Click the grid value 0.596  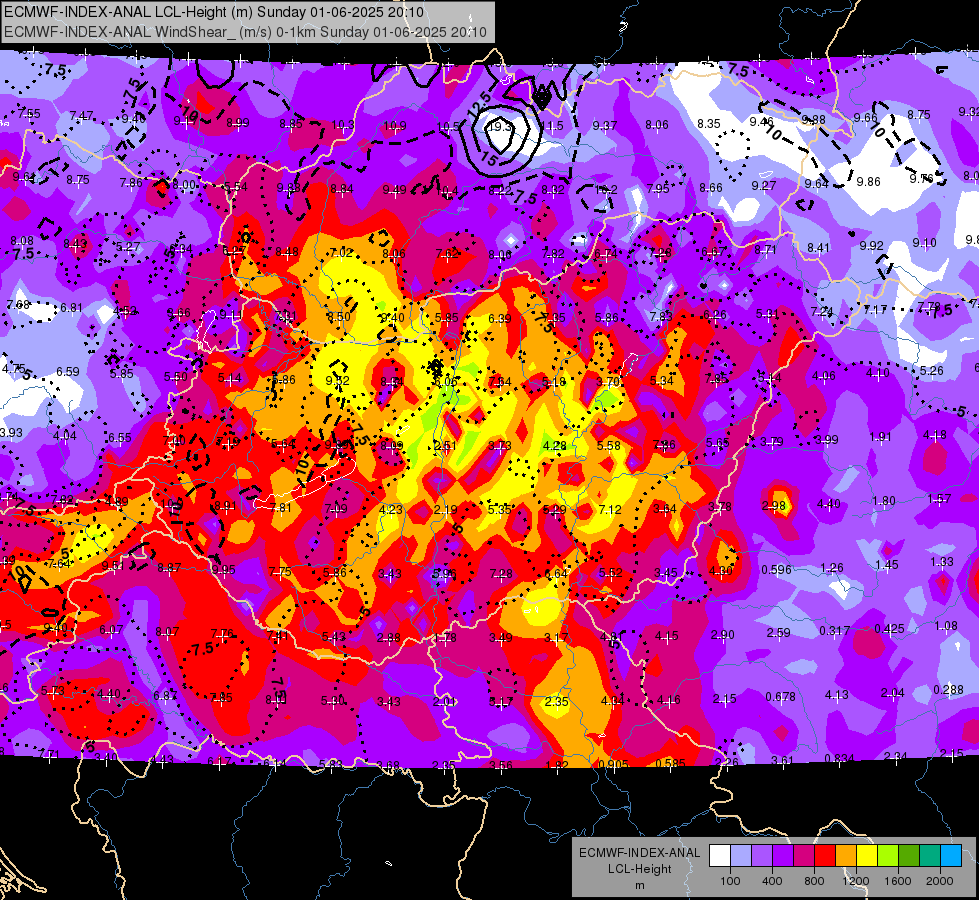(776, 570)
